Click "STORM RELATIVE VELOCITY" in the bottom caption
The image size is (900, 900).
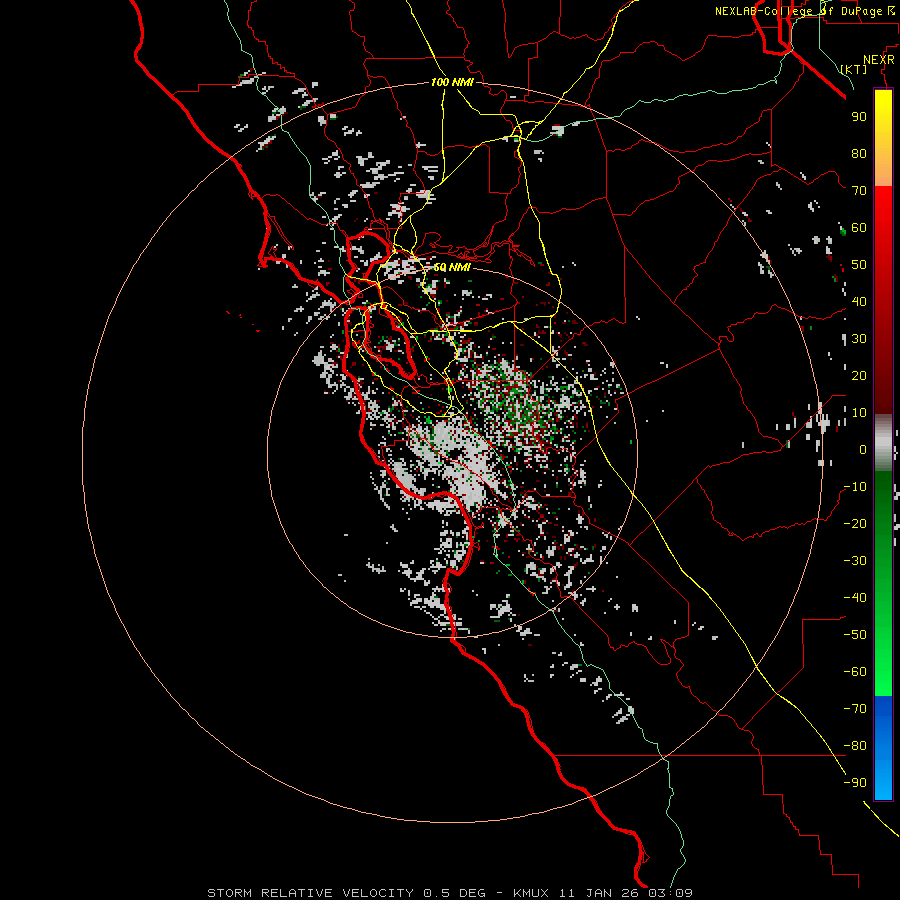tap(310, 893)
